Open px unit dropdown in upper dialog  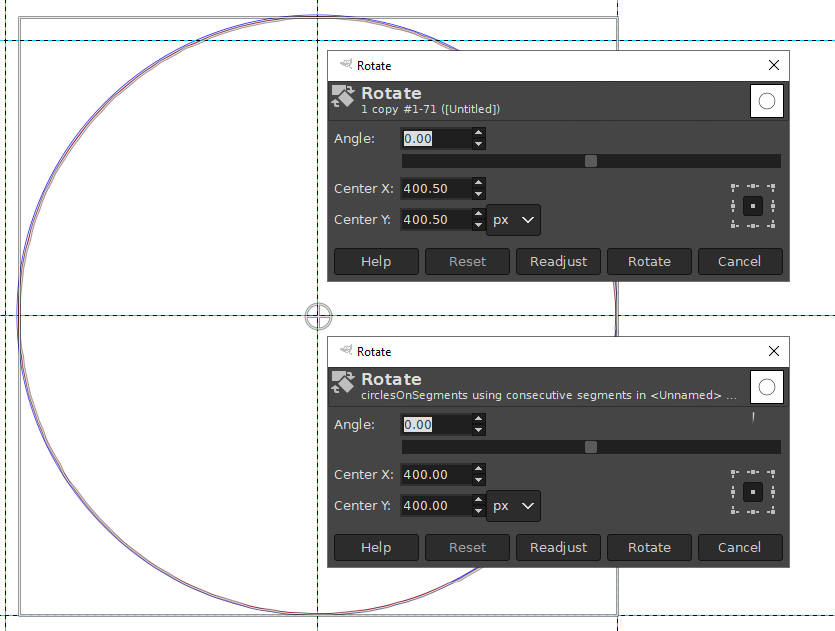(x=513, y=220)
